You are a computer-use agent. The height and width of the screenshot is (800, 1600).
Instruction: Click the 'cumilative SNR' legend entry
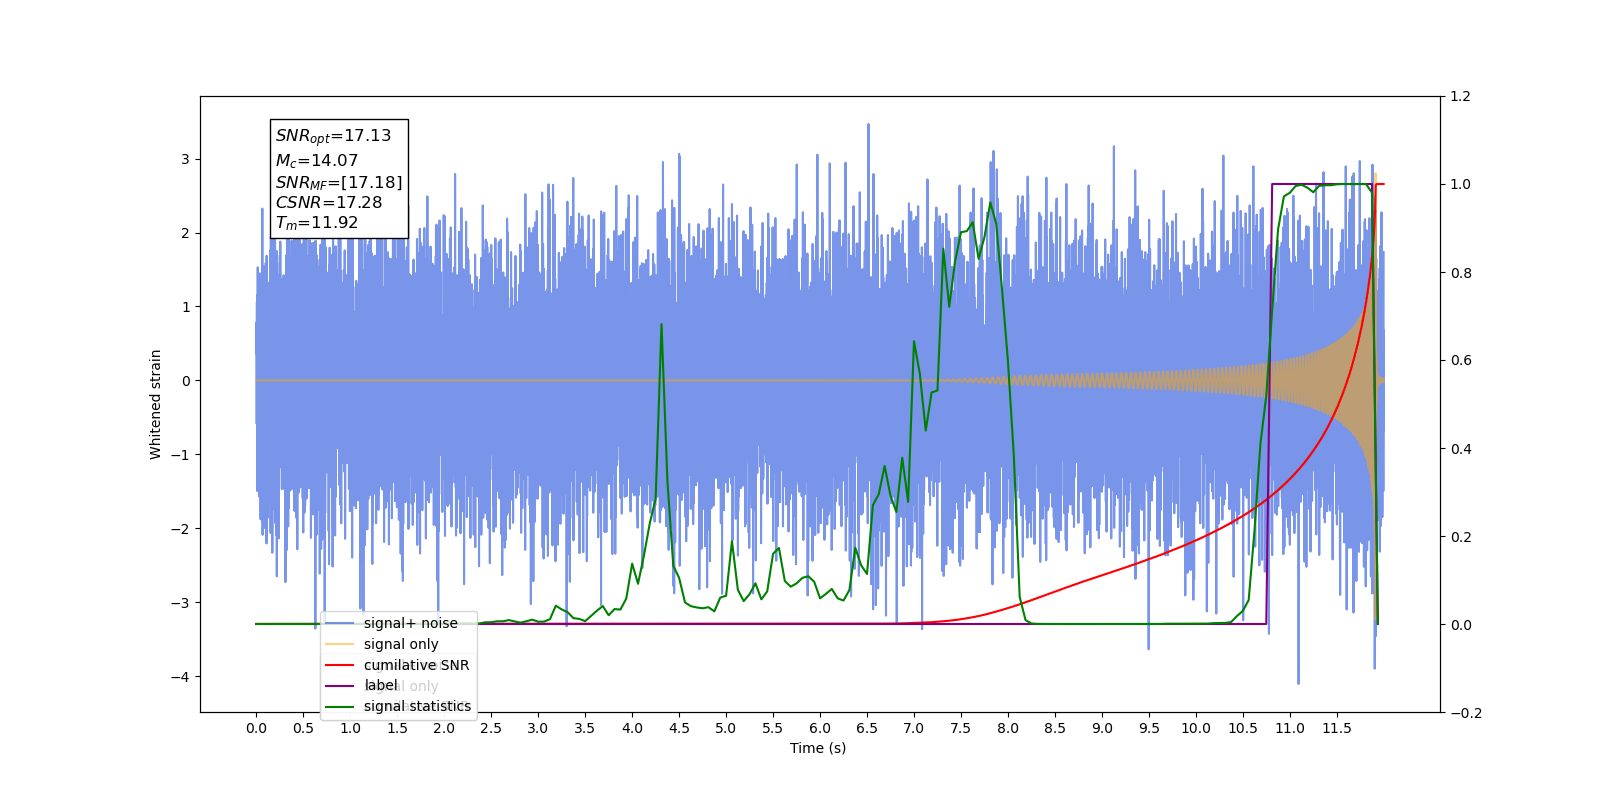pyautogui.click(x=416, y=665)
